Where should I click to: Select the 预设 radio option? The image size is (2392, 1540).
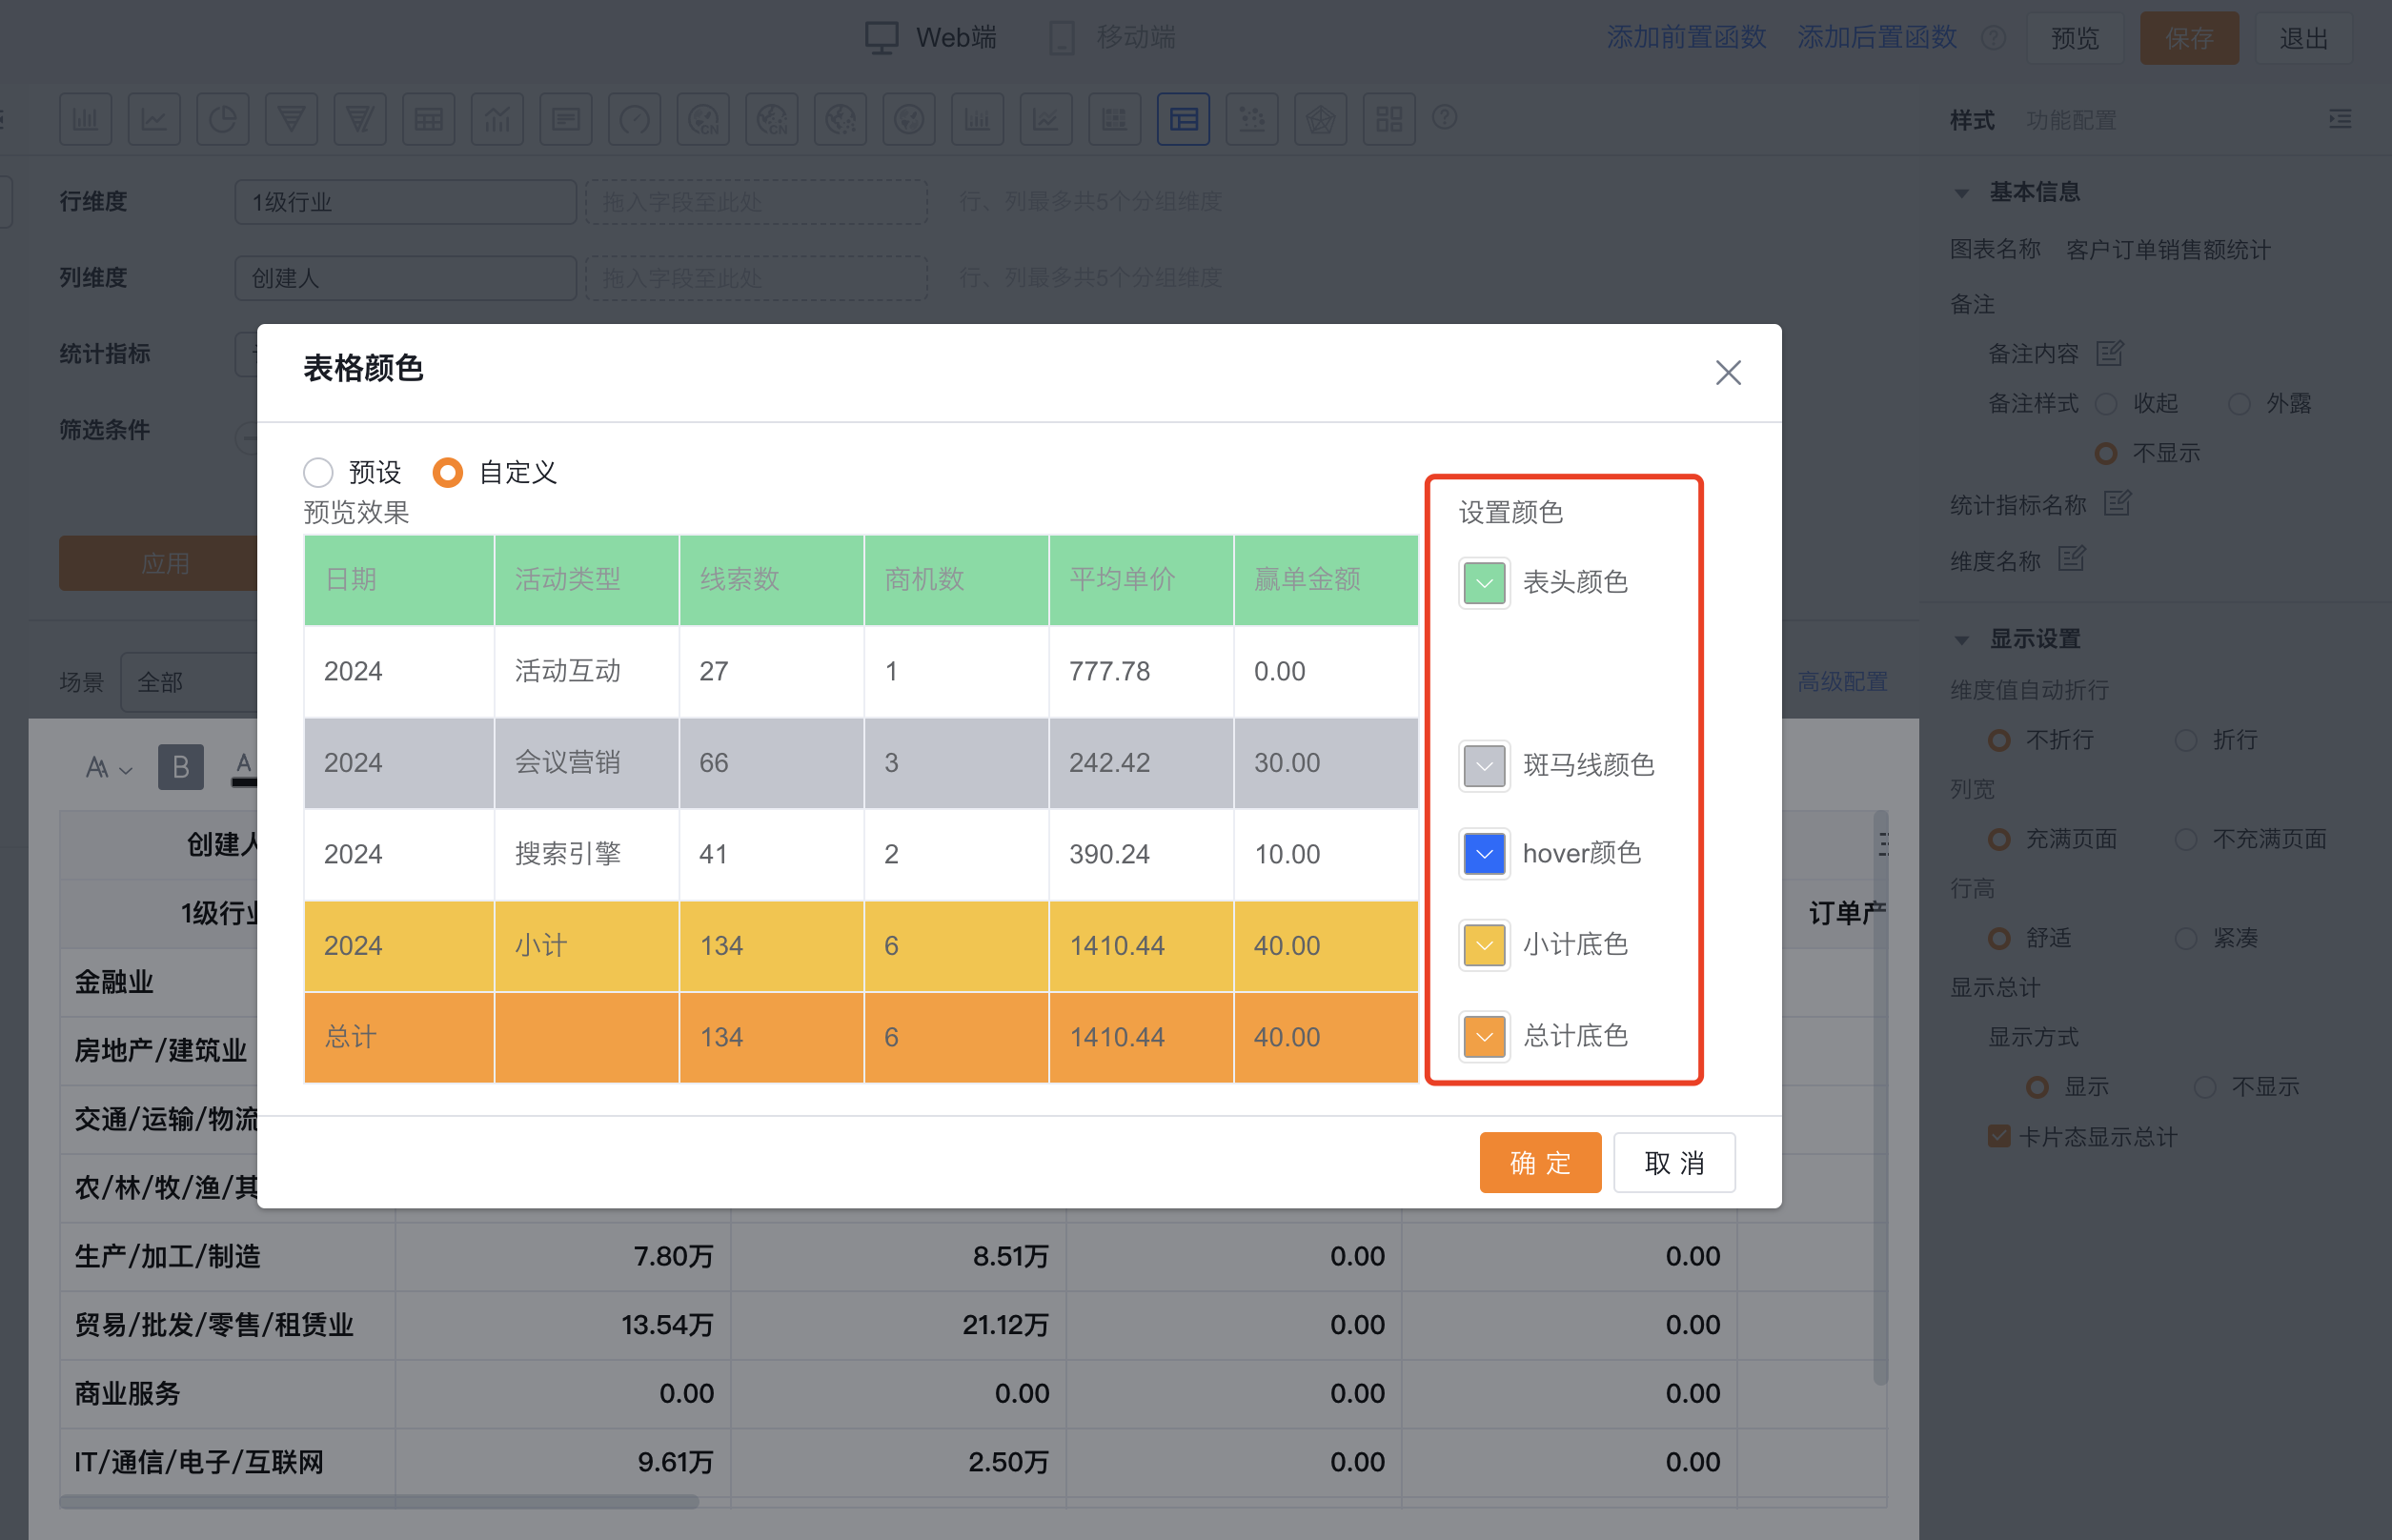pyautogui.click(x=318, y=472)
